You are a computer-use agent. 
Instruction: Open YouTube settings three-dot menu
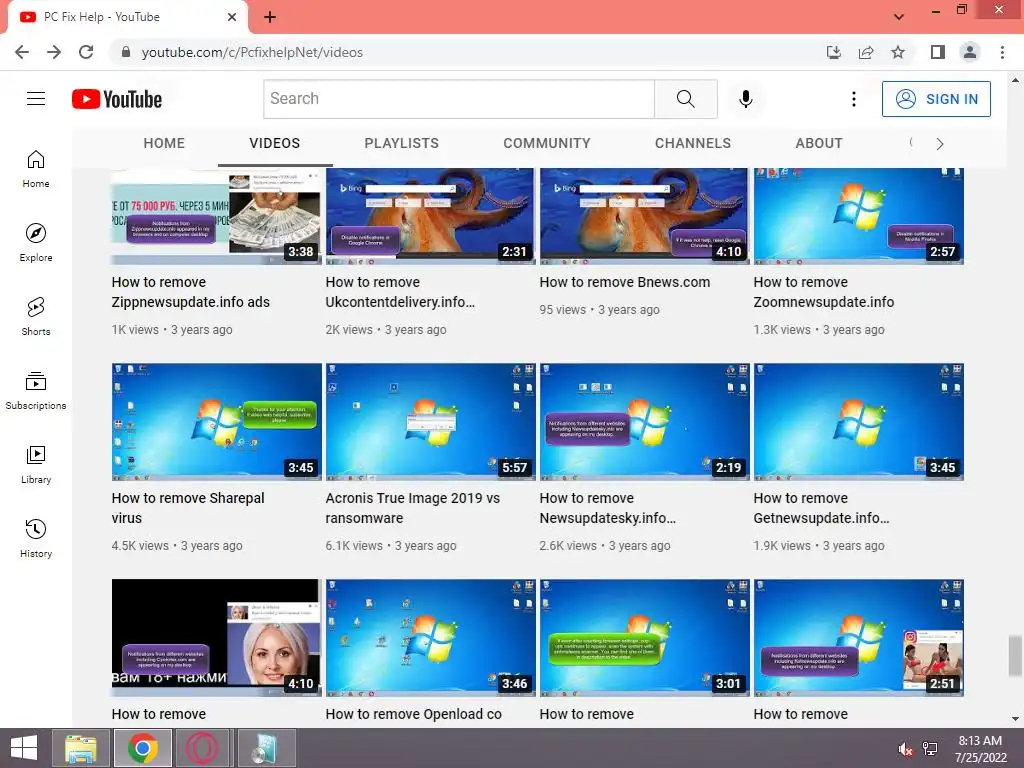tap(854, 99)
